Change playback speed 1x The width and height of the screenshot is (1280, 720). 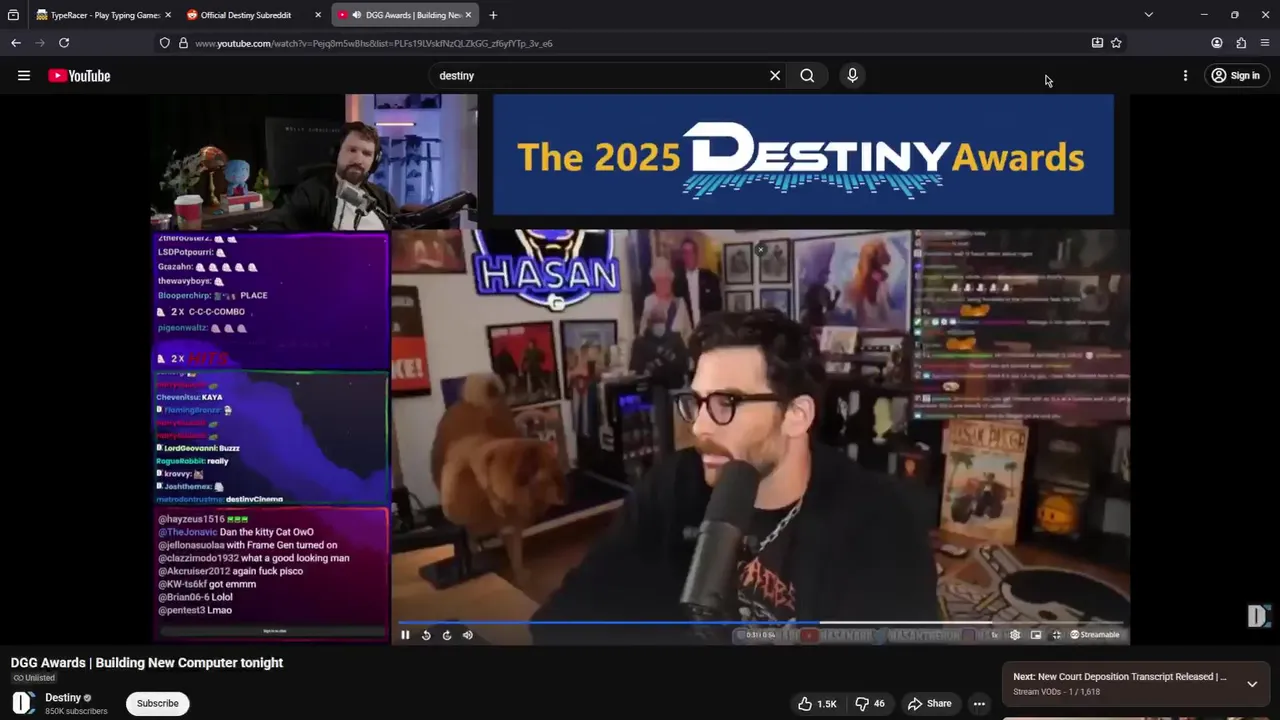(995, 635)
